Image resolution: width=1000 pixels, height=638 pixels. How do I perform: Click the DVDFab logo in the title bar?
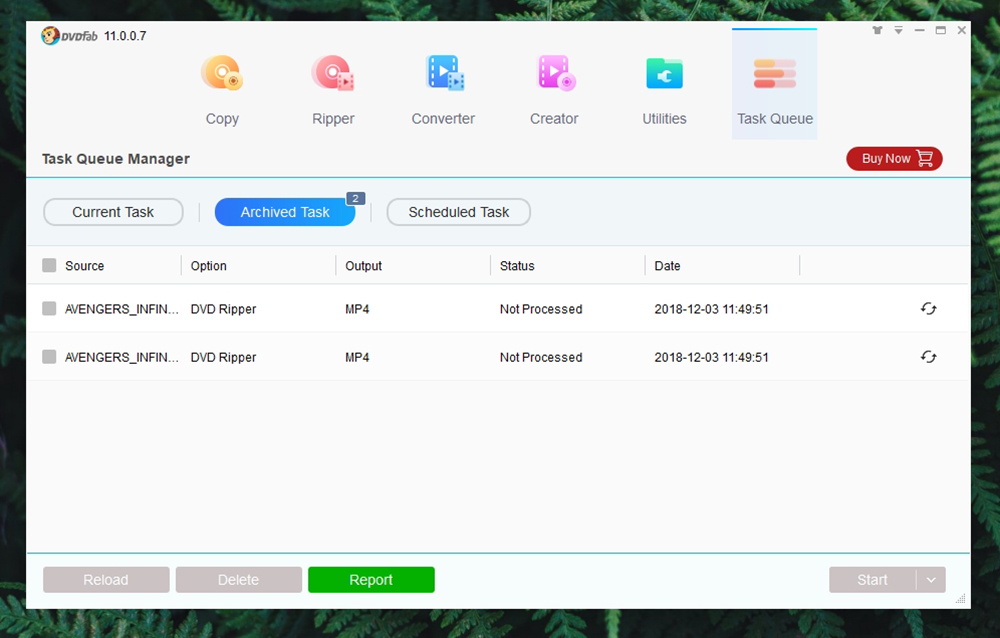coord(69,36)
